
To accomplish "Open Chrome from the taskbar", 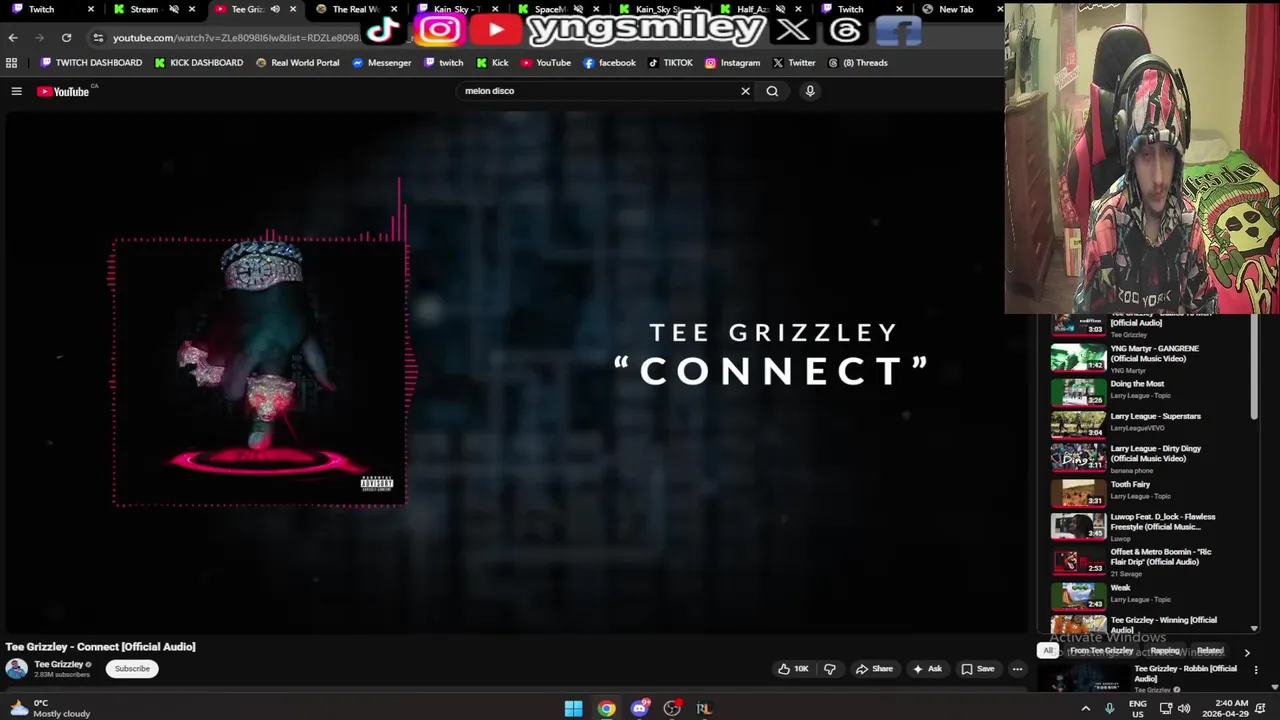I will [606, 709].
